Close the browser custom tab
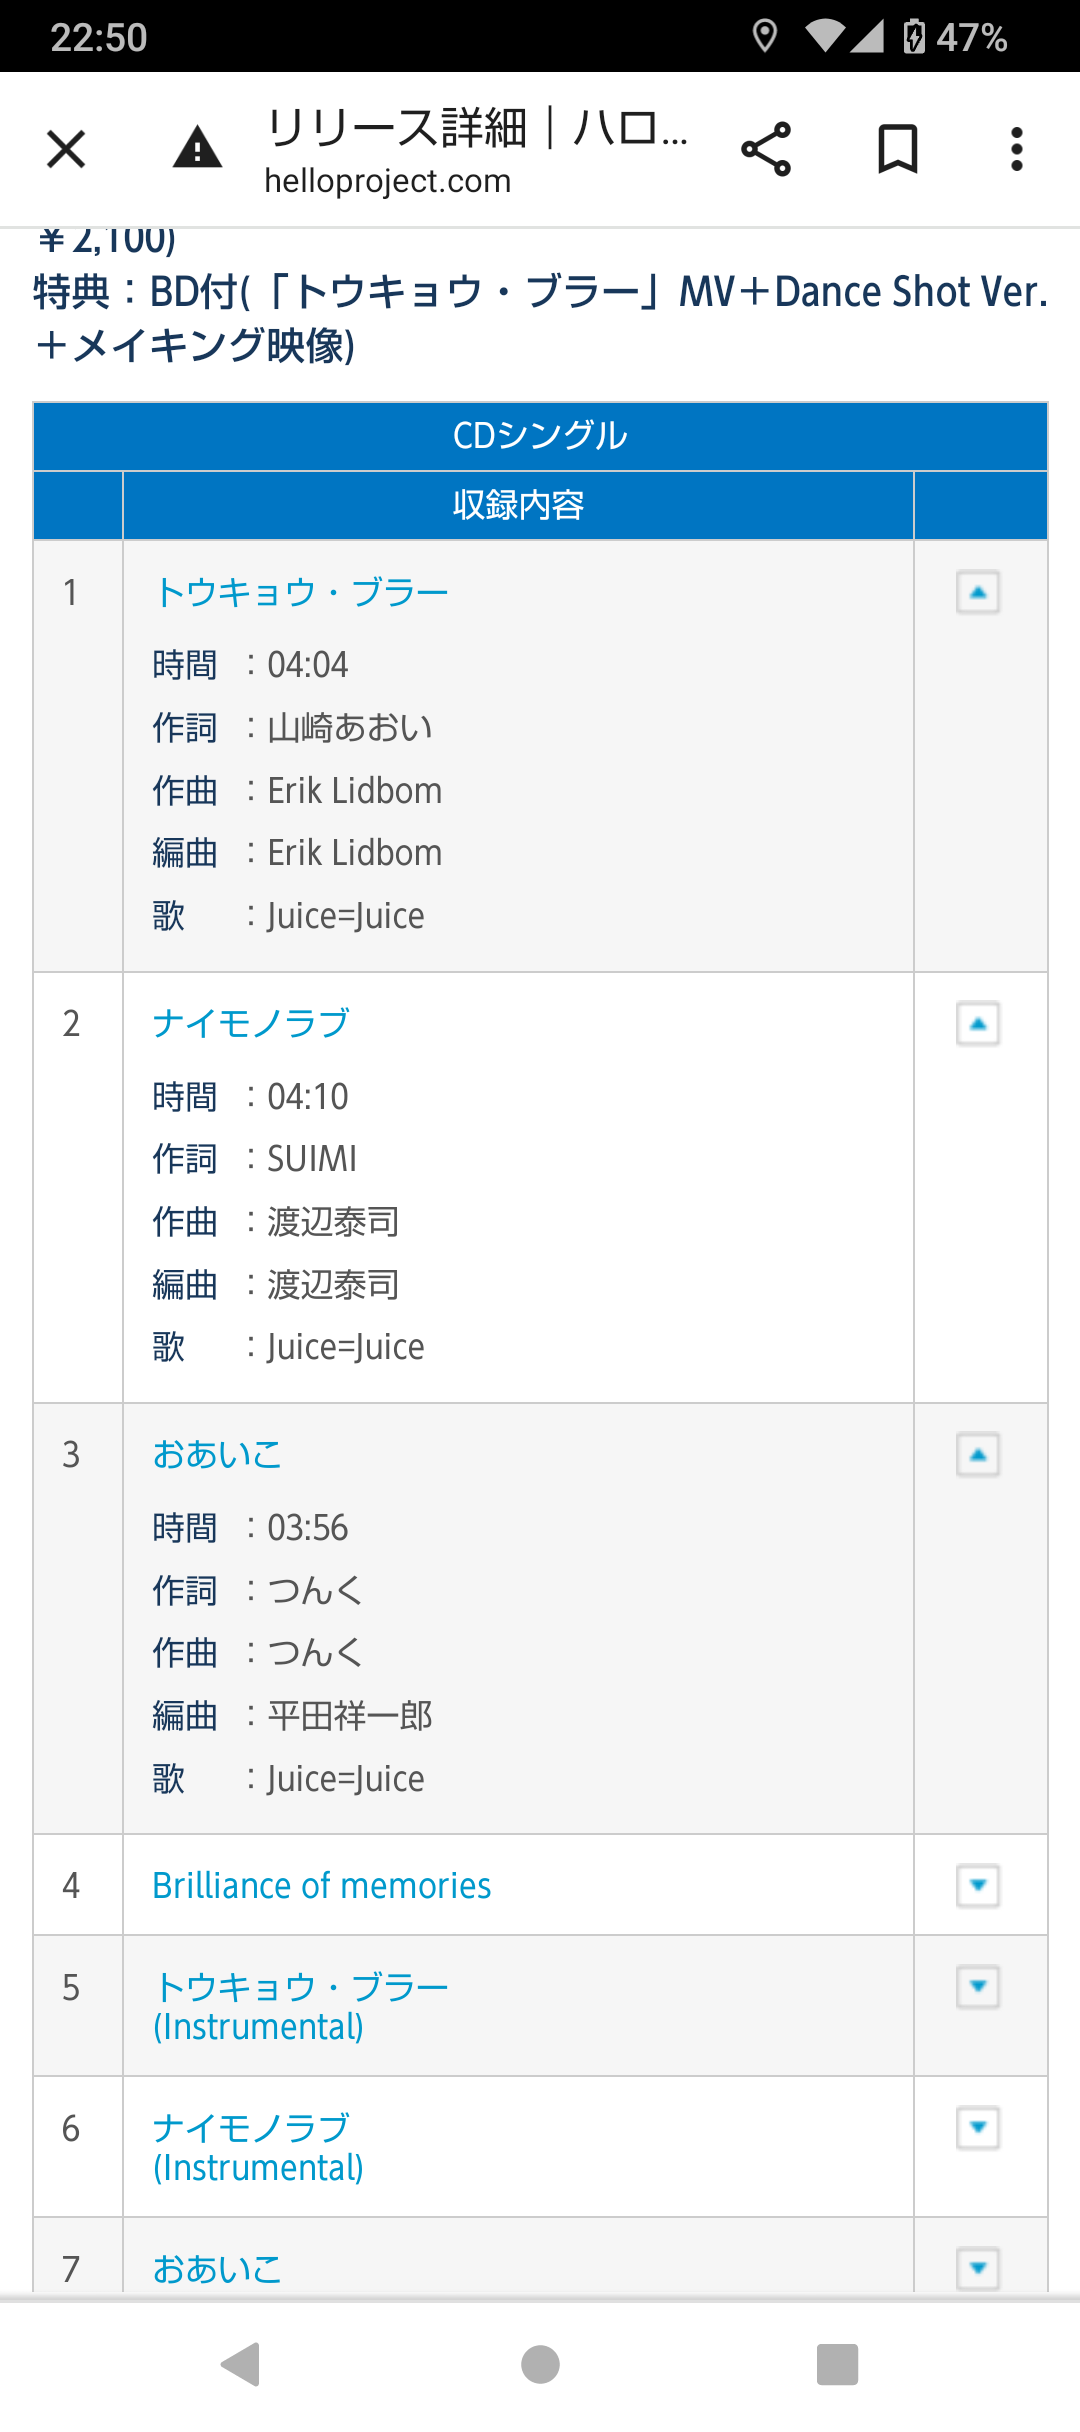Viewport: 1080px width, 2432px height. coord(66,150)
